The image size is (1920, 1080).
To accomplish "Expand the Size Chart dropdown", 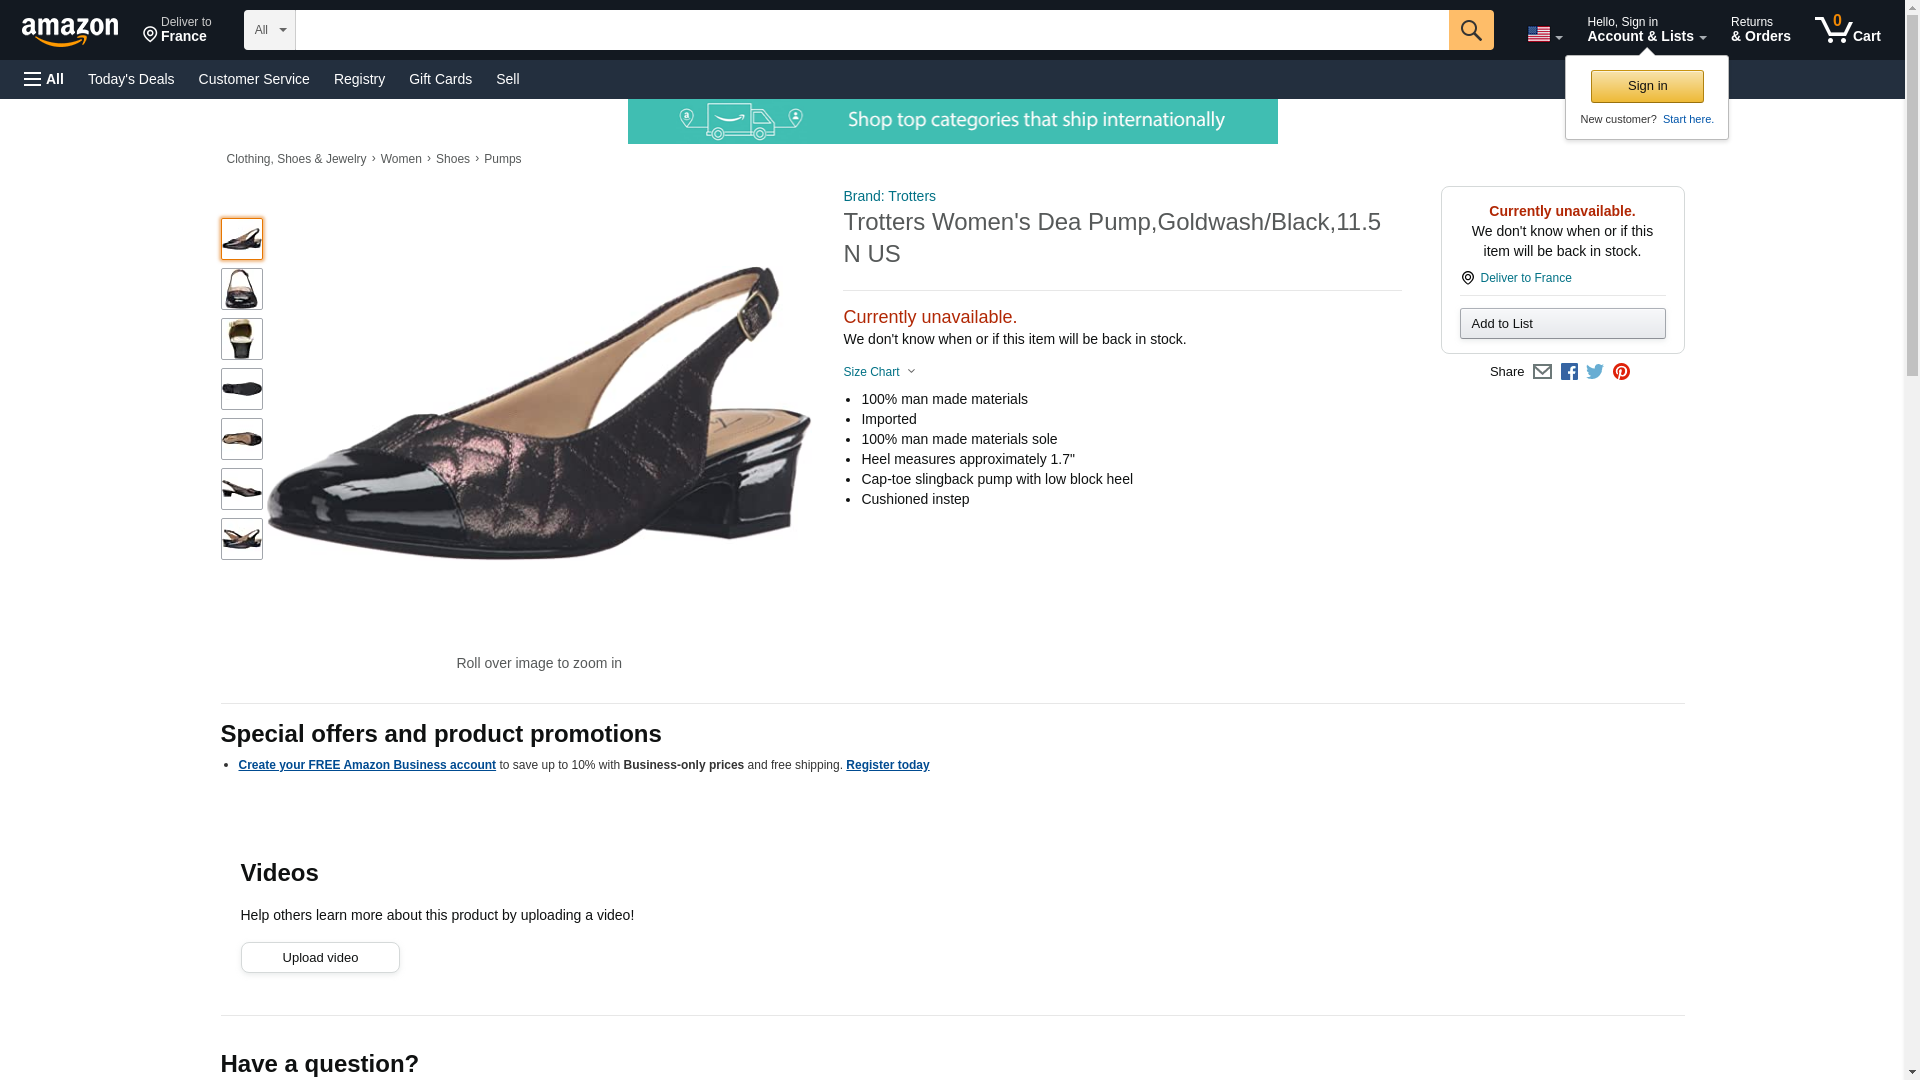I will 879,372.
